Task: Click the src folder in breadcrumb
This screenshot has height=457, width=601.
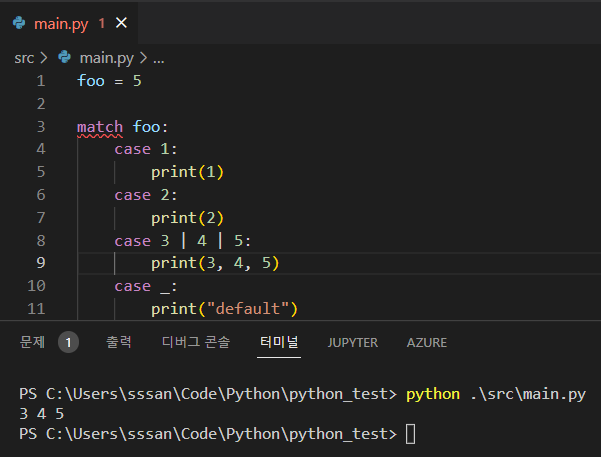Action: [x=23, y=58]
